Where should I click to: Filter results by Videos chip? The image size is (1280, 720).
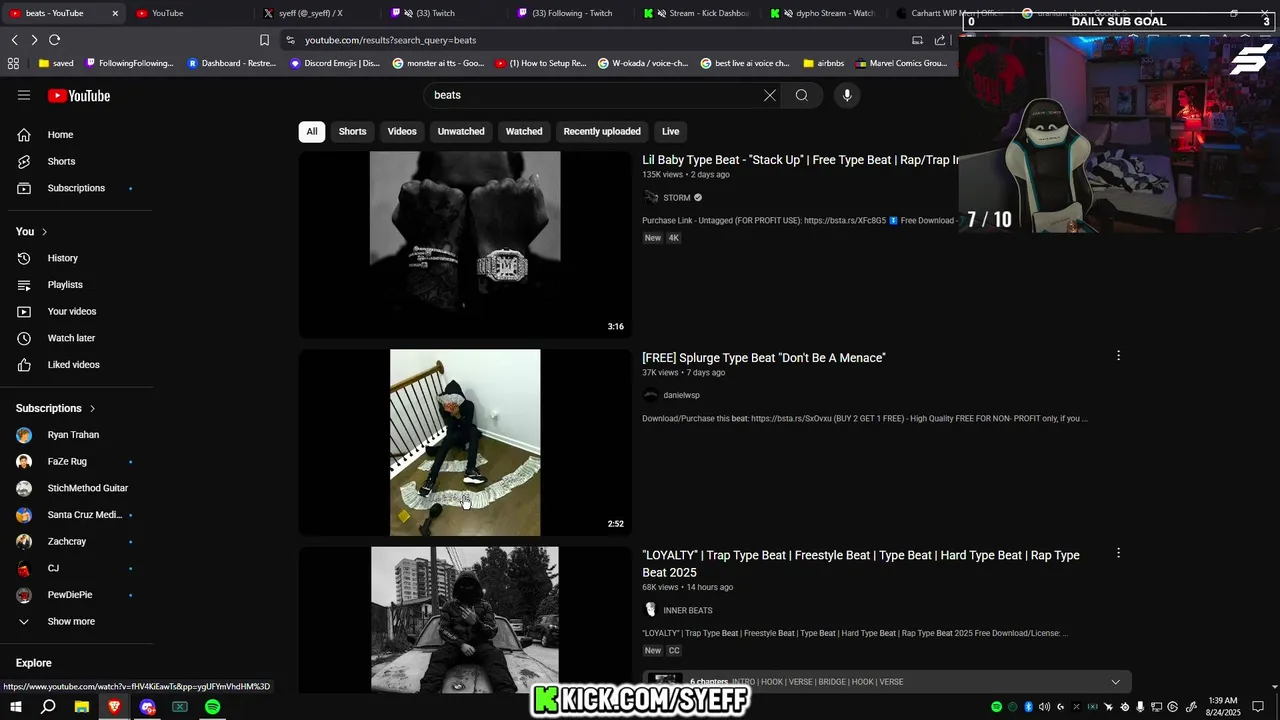pyautogui.click(x=402, y=131)
